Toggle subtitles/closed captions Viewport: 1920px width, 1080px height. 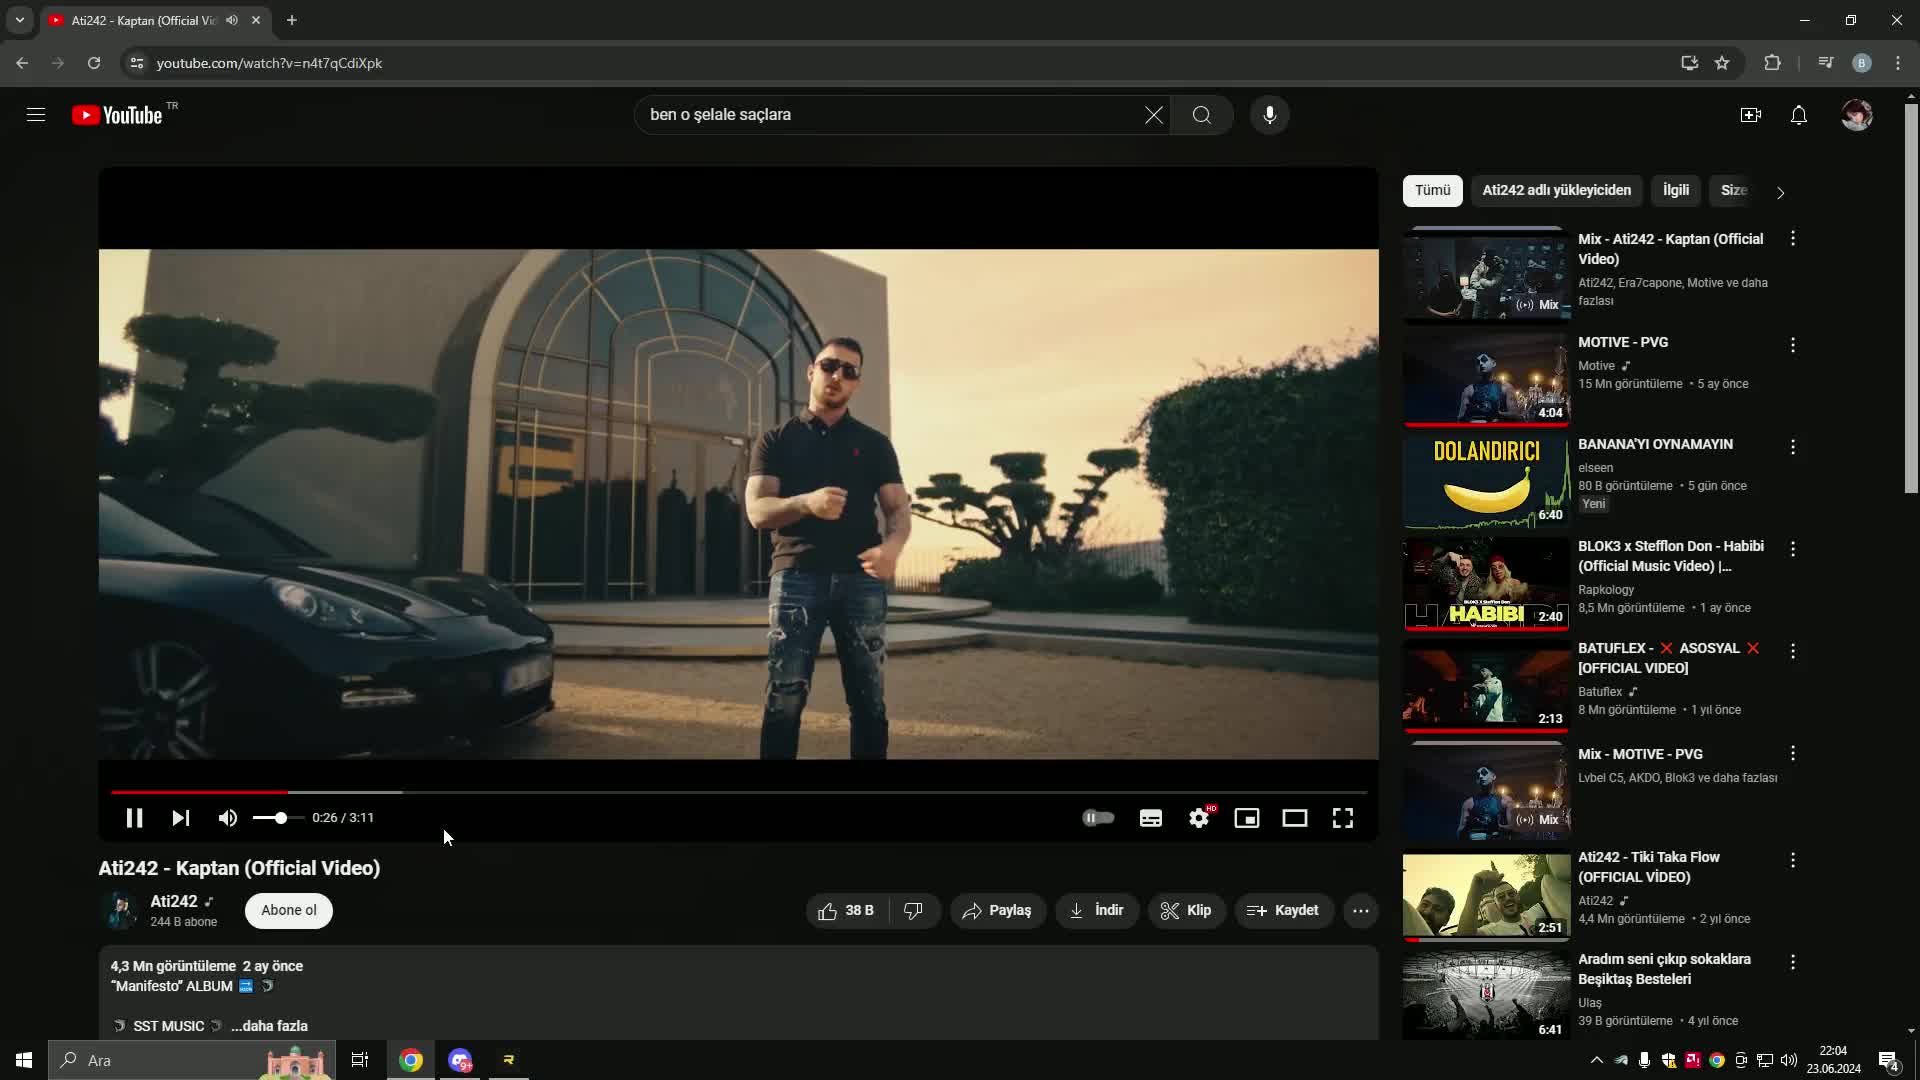click(1151, 818)
